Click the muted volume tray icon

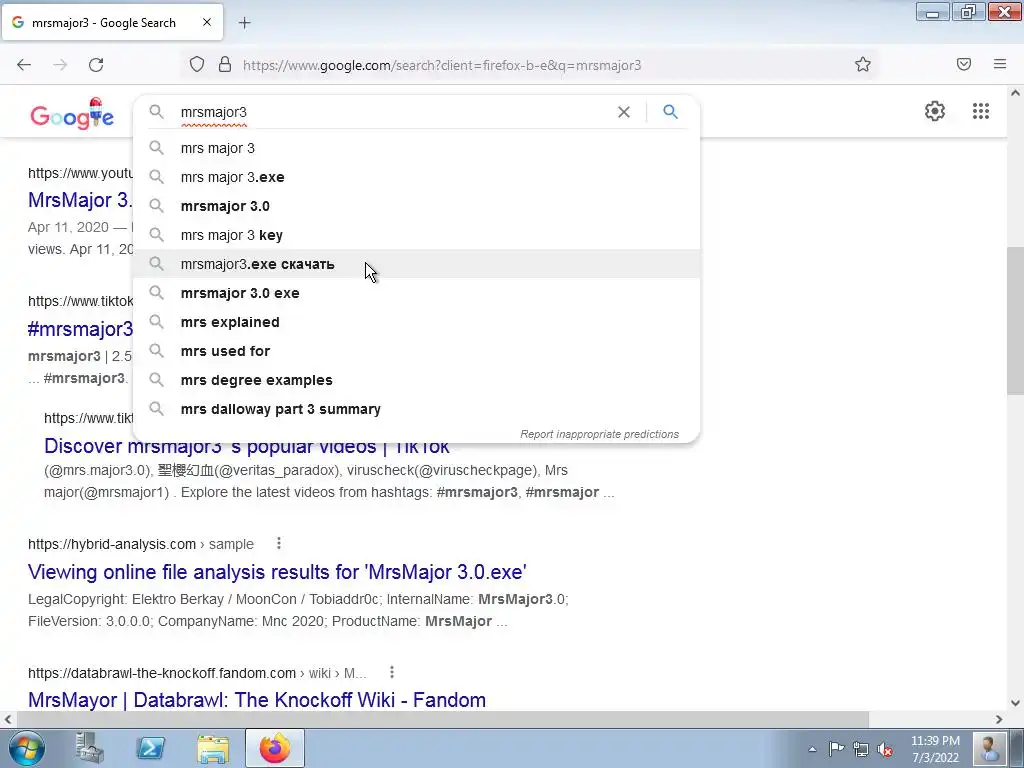coord(886,749)
